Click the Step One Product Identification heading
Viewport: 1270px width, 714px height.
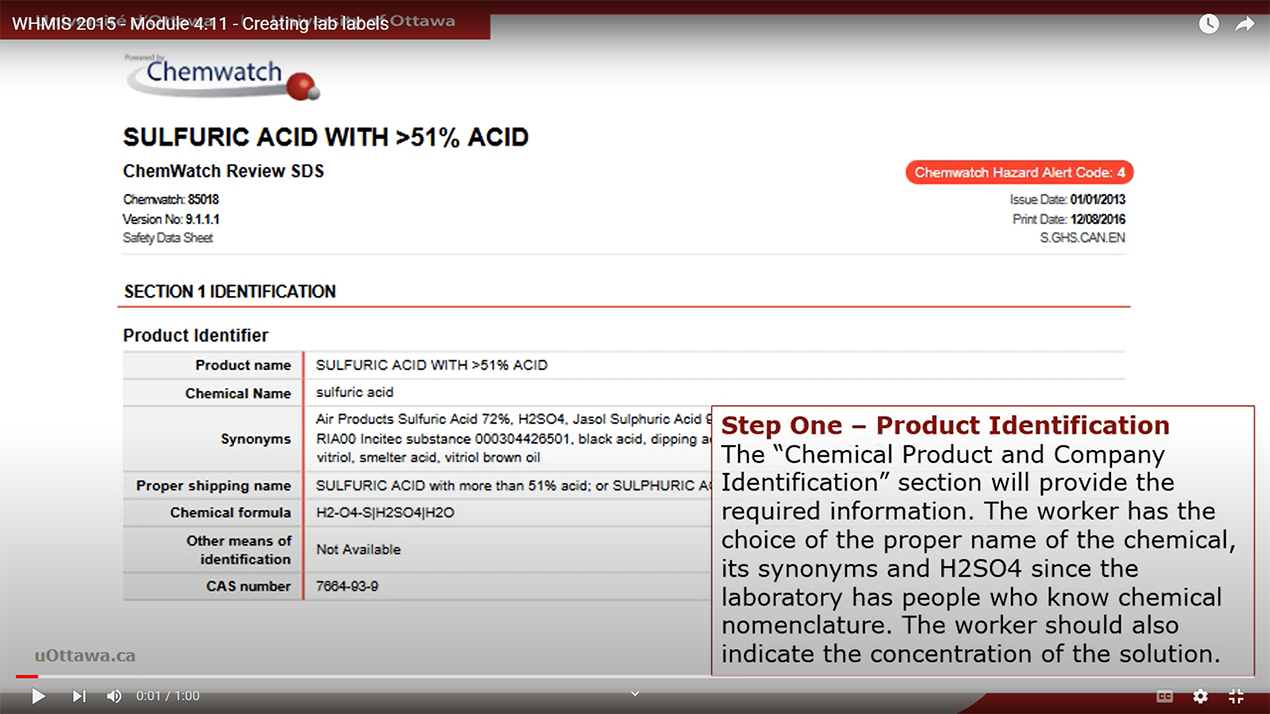946,425
